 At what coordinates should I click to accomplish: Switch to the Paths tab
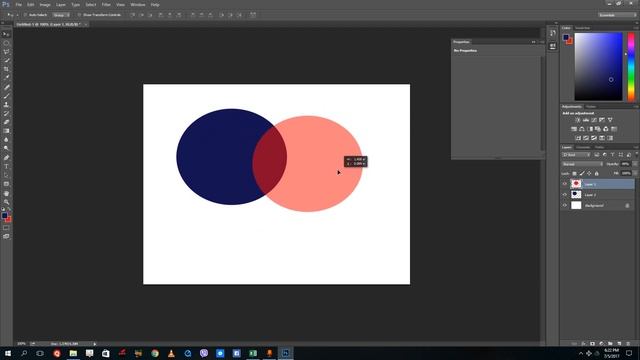pyautogui.click(x=599, y=147)
